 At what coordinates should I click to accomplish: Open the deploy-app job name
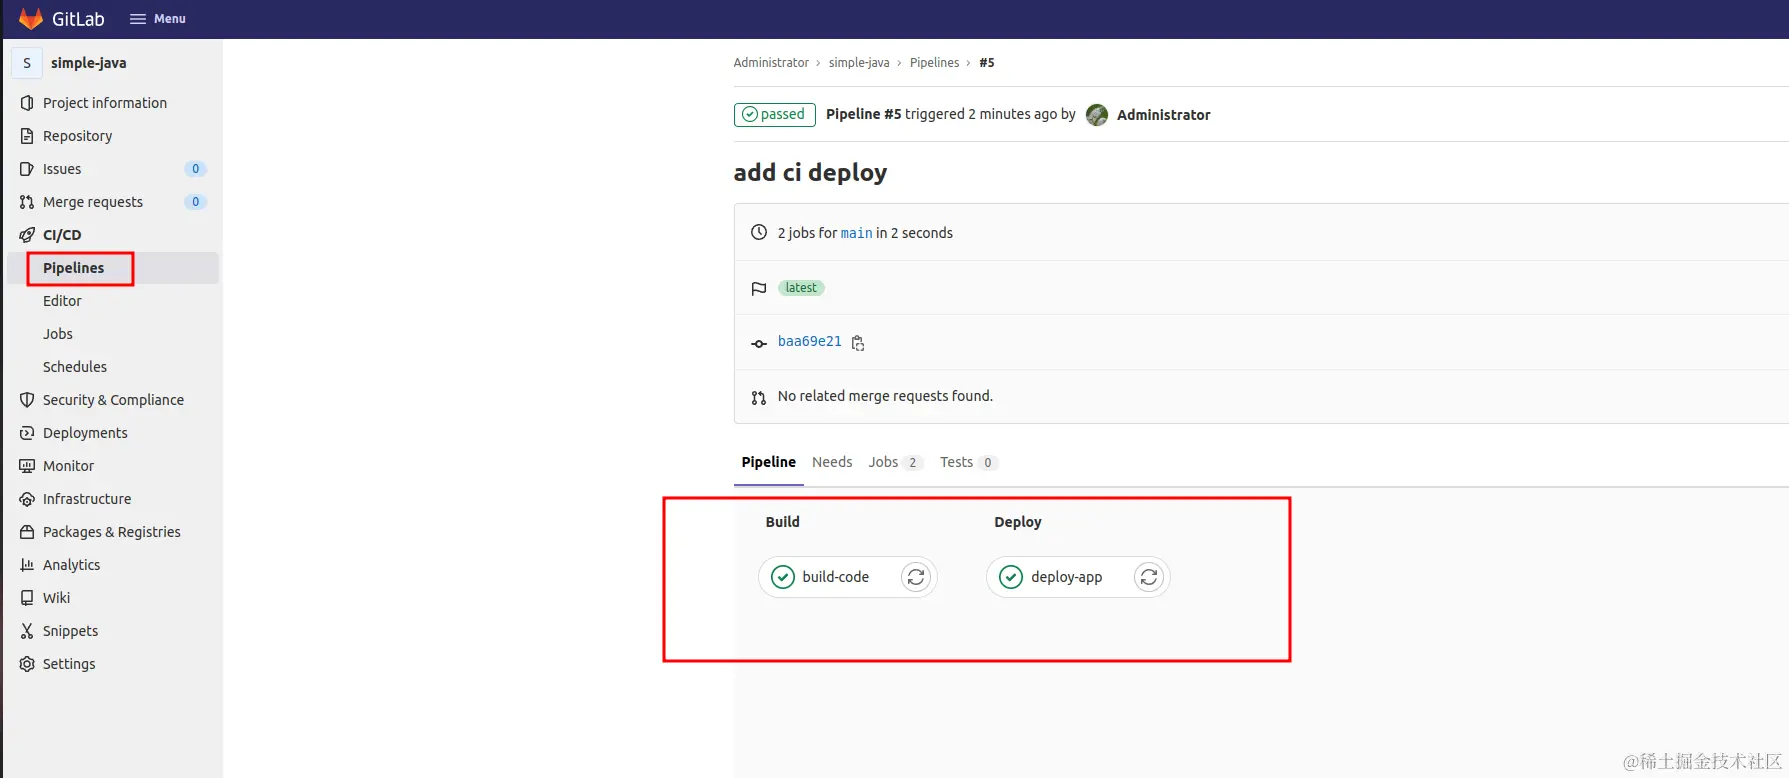tap(1067, 577)
